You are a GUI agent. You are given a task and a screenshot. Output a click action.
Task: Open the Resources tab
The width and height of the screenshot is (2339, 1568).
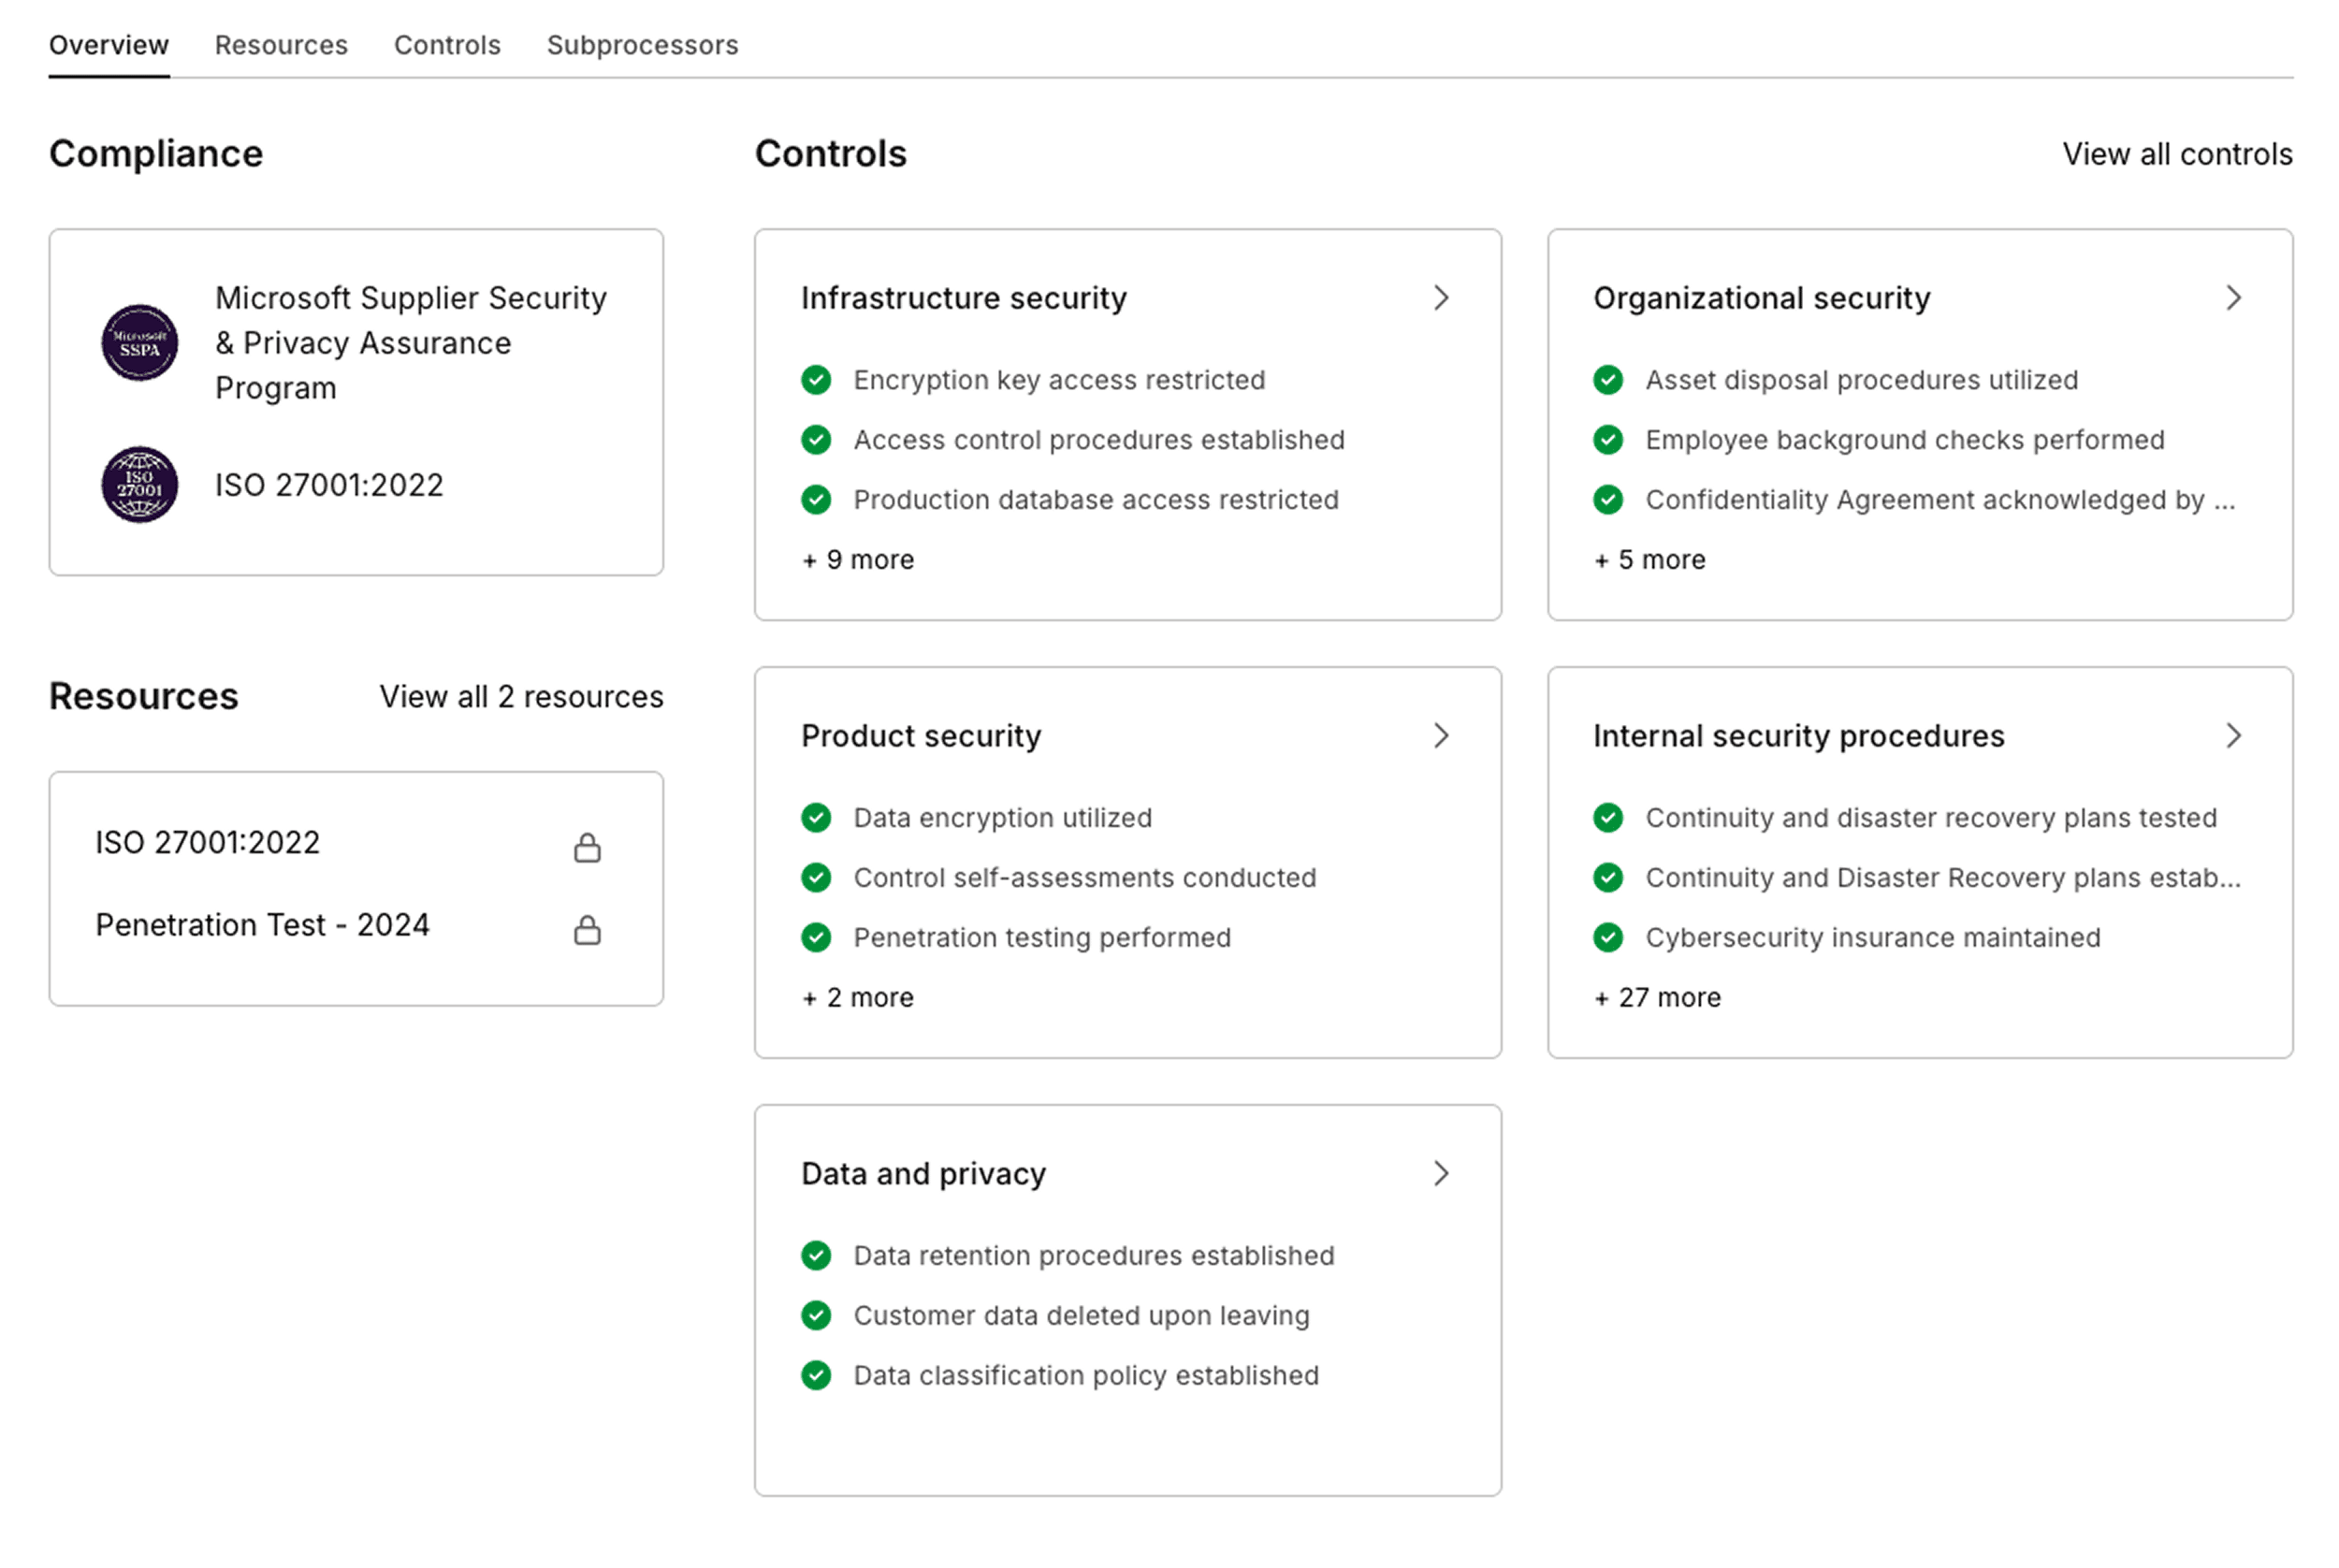[x=281, y=44]
